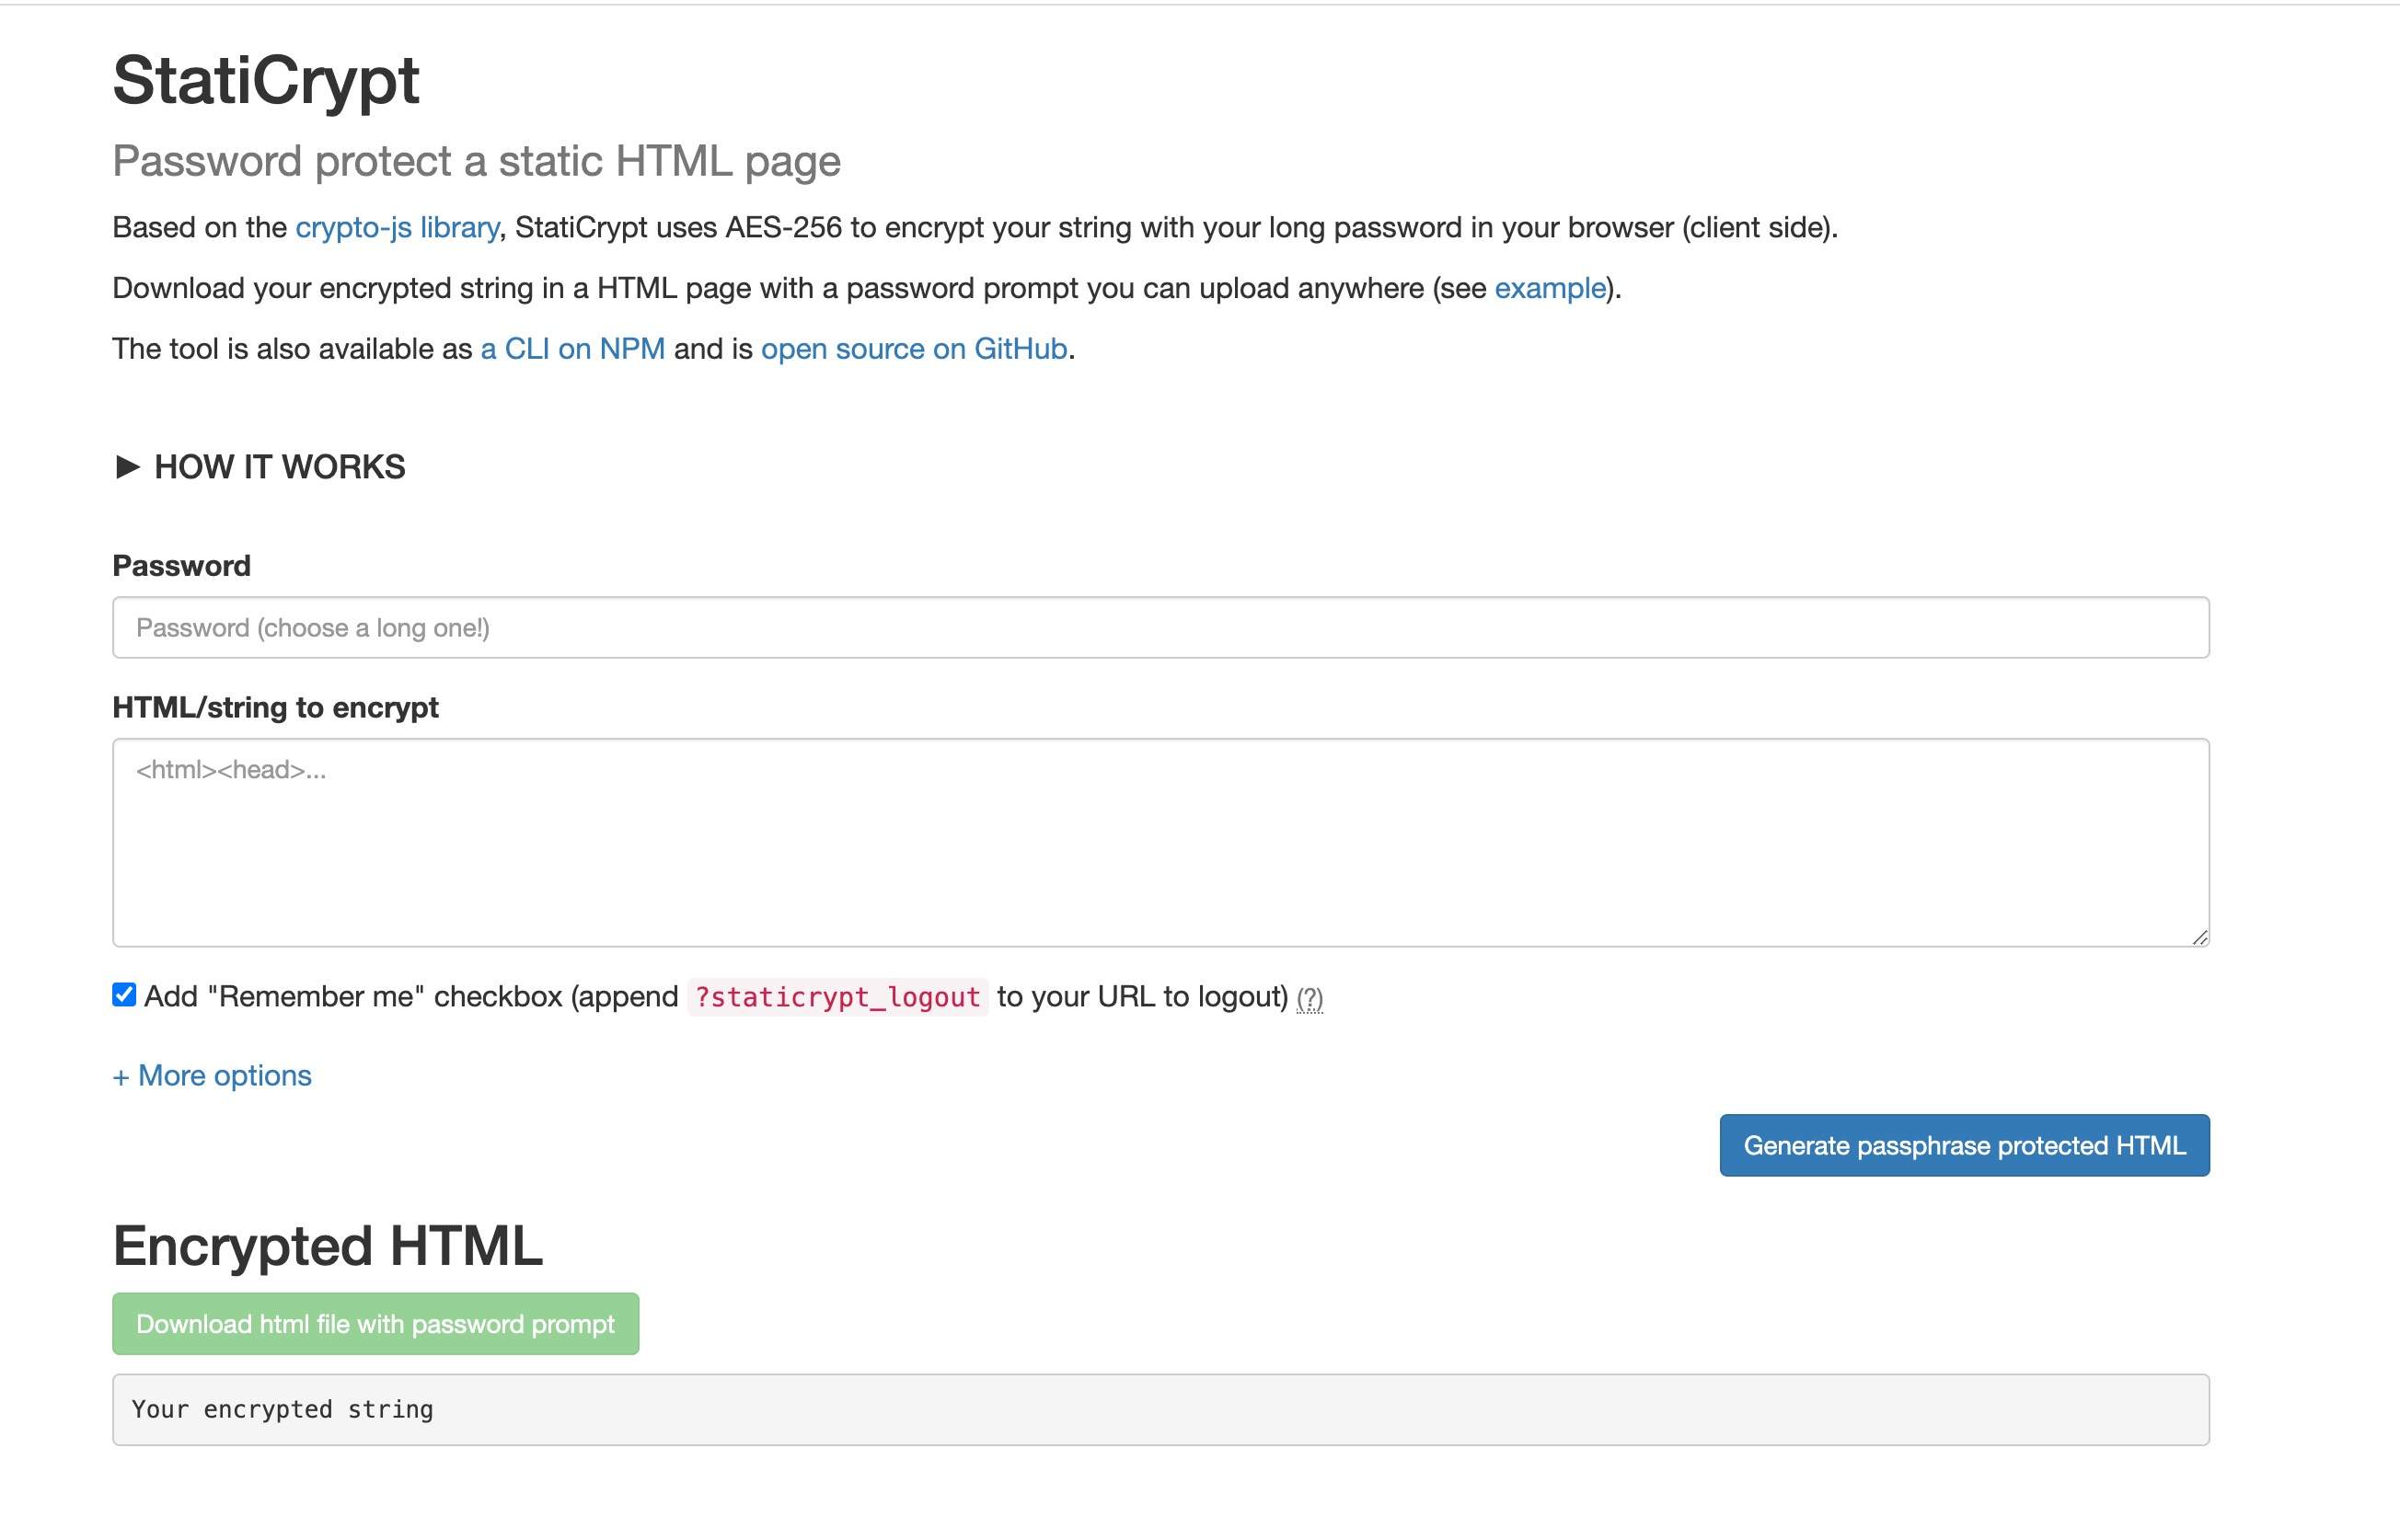Follow the 'a CLI on NPM' link
The width and height of the screenshot is (2400, 1540).
572,349
